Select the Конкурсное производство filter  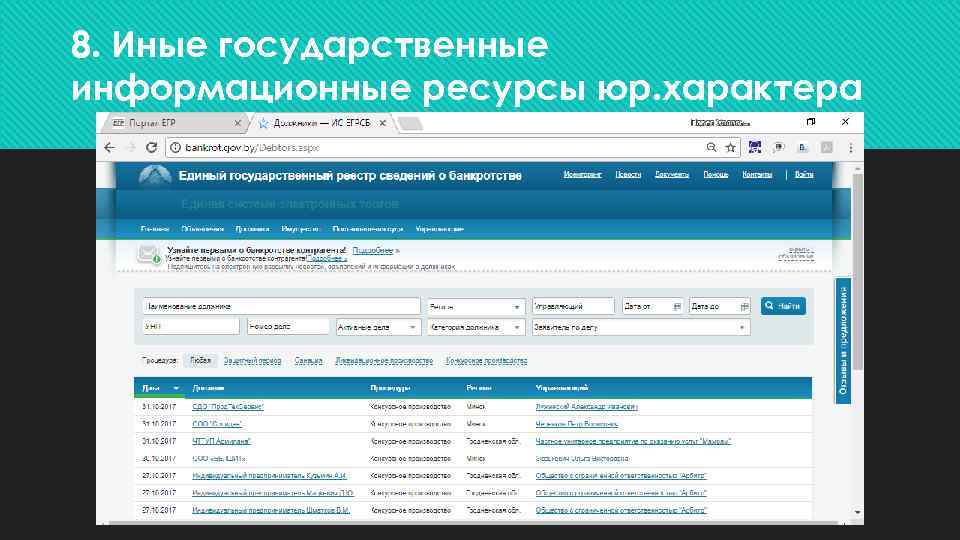(486, 361)
